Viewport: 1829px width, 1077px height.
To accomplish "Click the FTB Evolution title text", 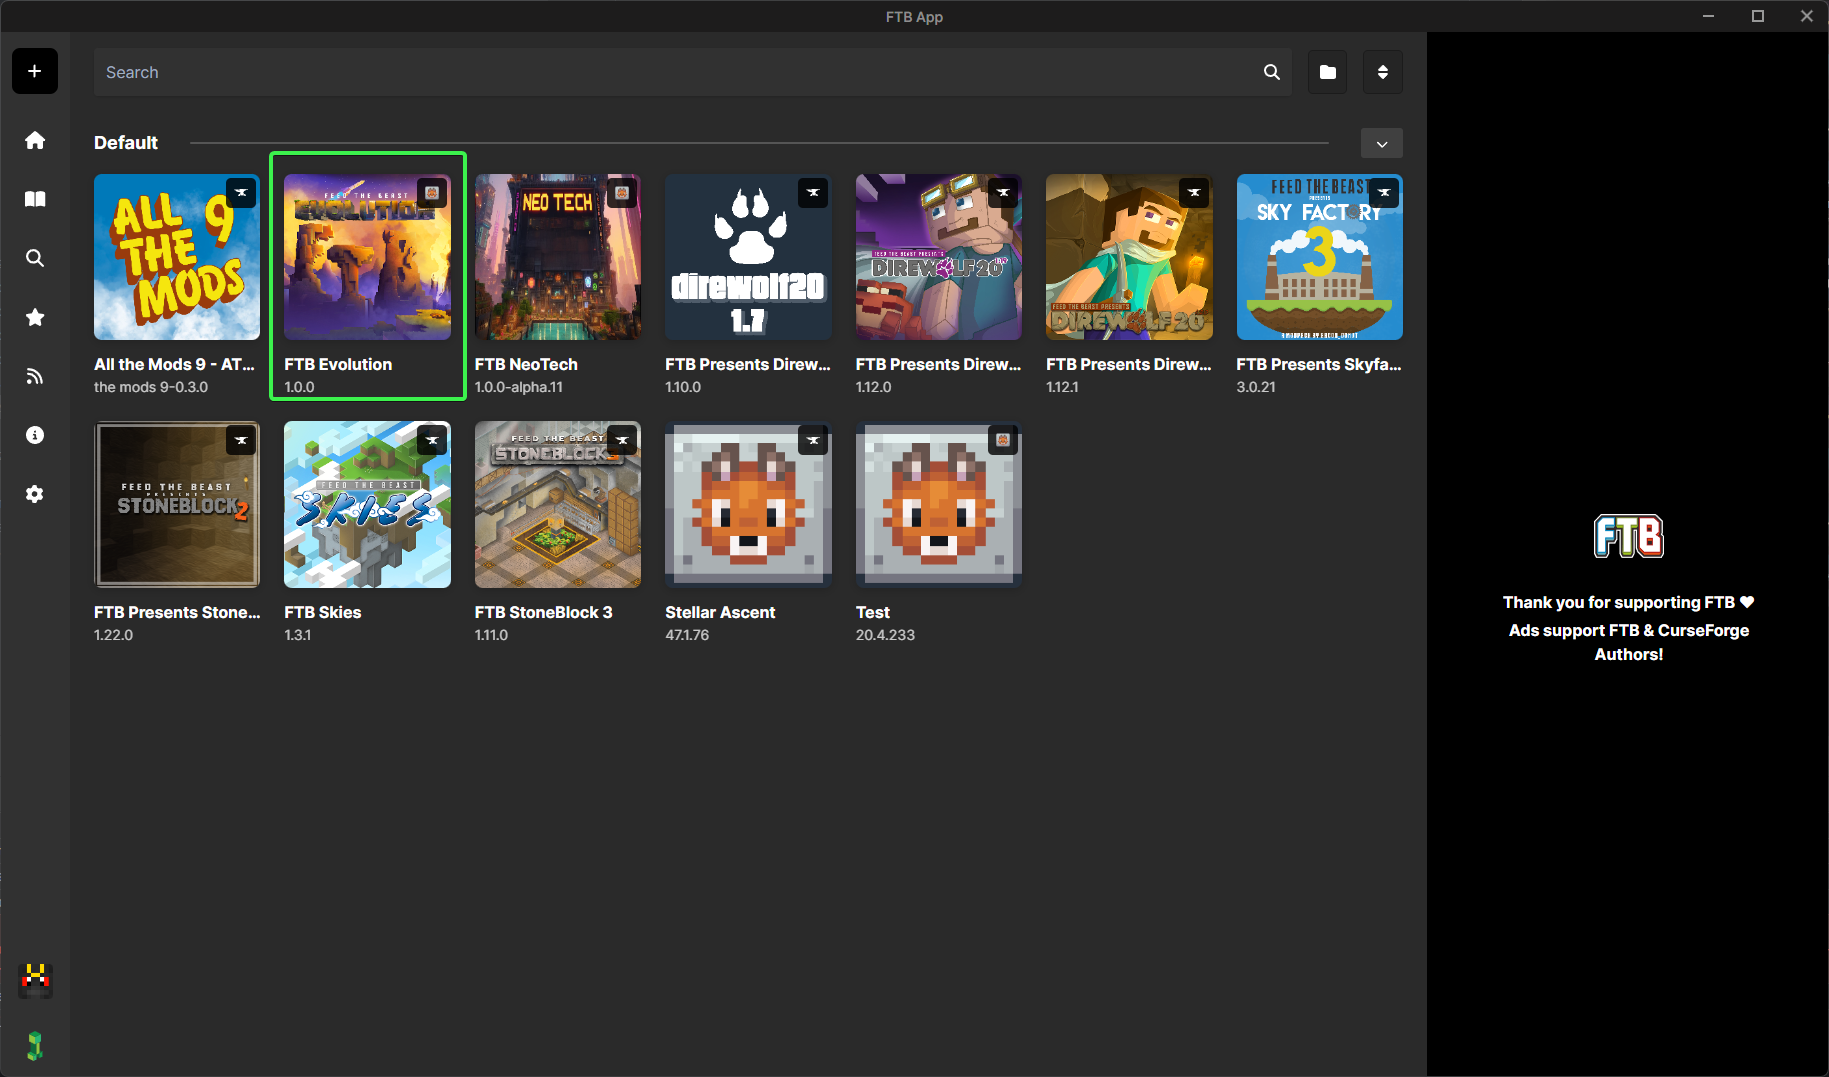I will pyautogui.click(x=338, y=364).
